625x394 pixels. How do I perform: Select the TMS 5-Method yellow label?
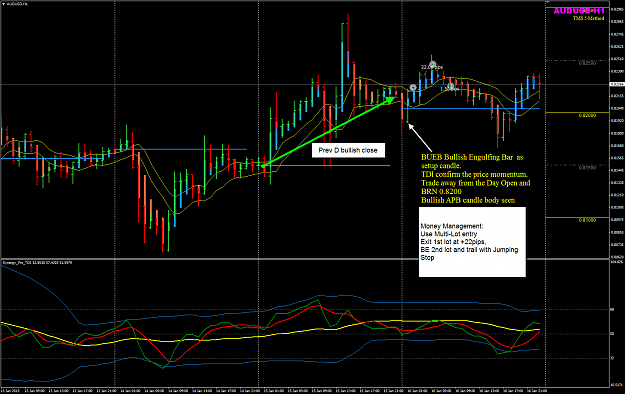[589, 18]
